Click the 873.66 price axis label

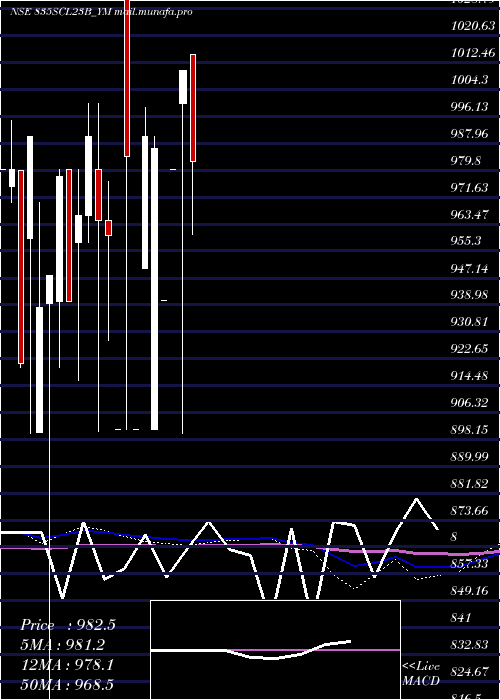pyautogui.click(x=470, y=511)
